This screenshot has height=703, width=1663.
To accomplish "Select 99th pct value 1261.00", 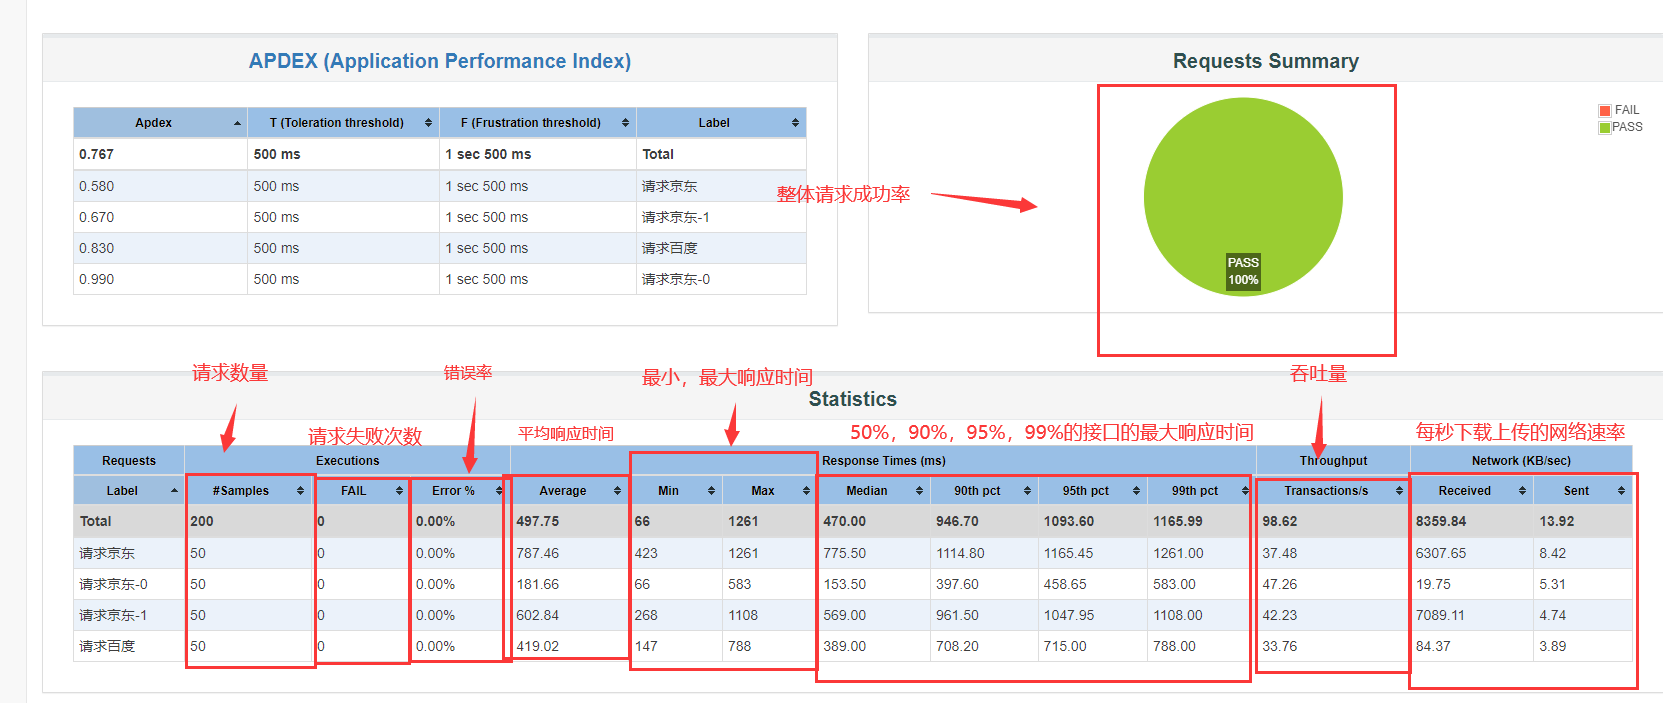I will tap(1178, 553).
